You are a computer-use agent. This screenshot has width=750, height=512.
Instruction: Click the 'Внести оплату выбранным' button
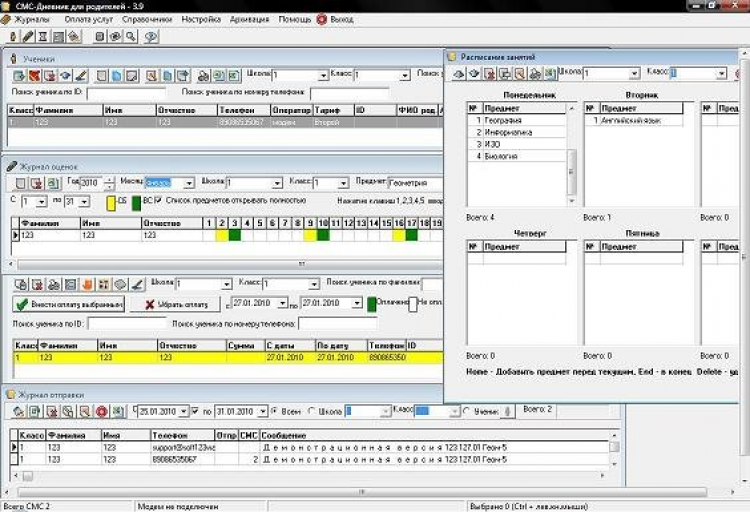coord(68,304)
